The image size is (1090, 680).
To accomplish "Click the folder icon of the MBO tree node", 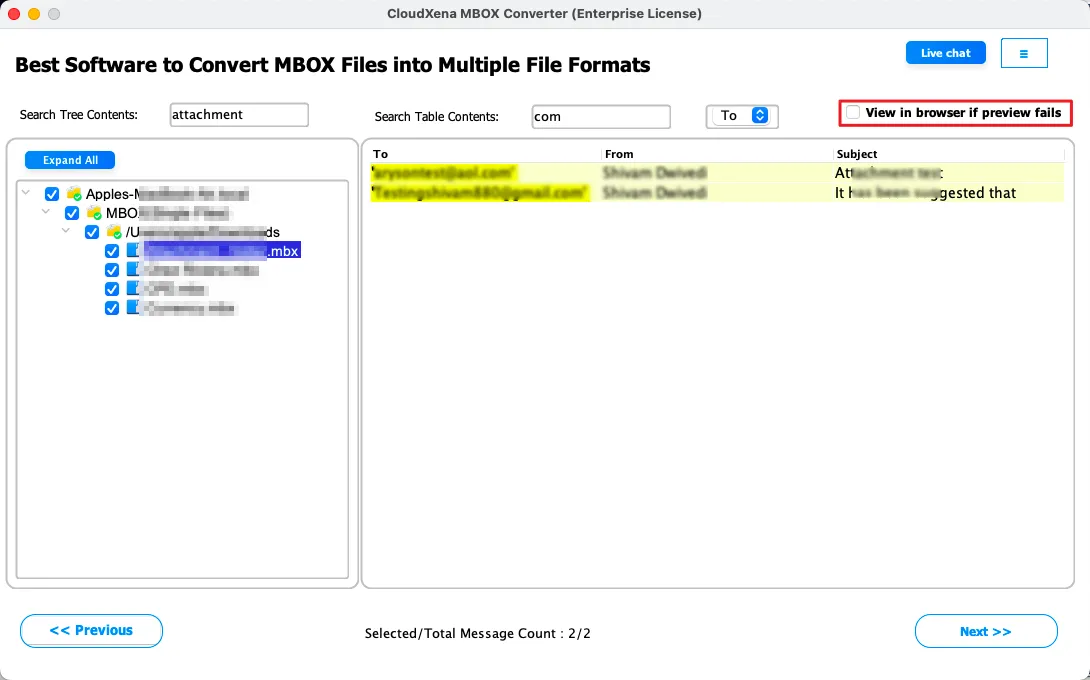I will 94,213.
